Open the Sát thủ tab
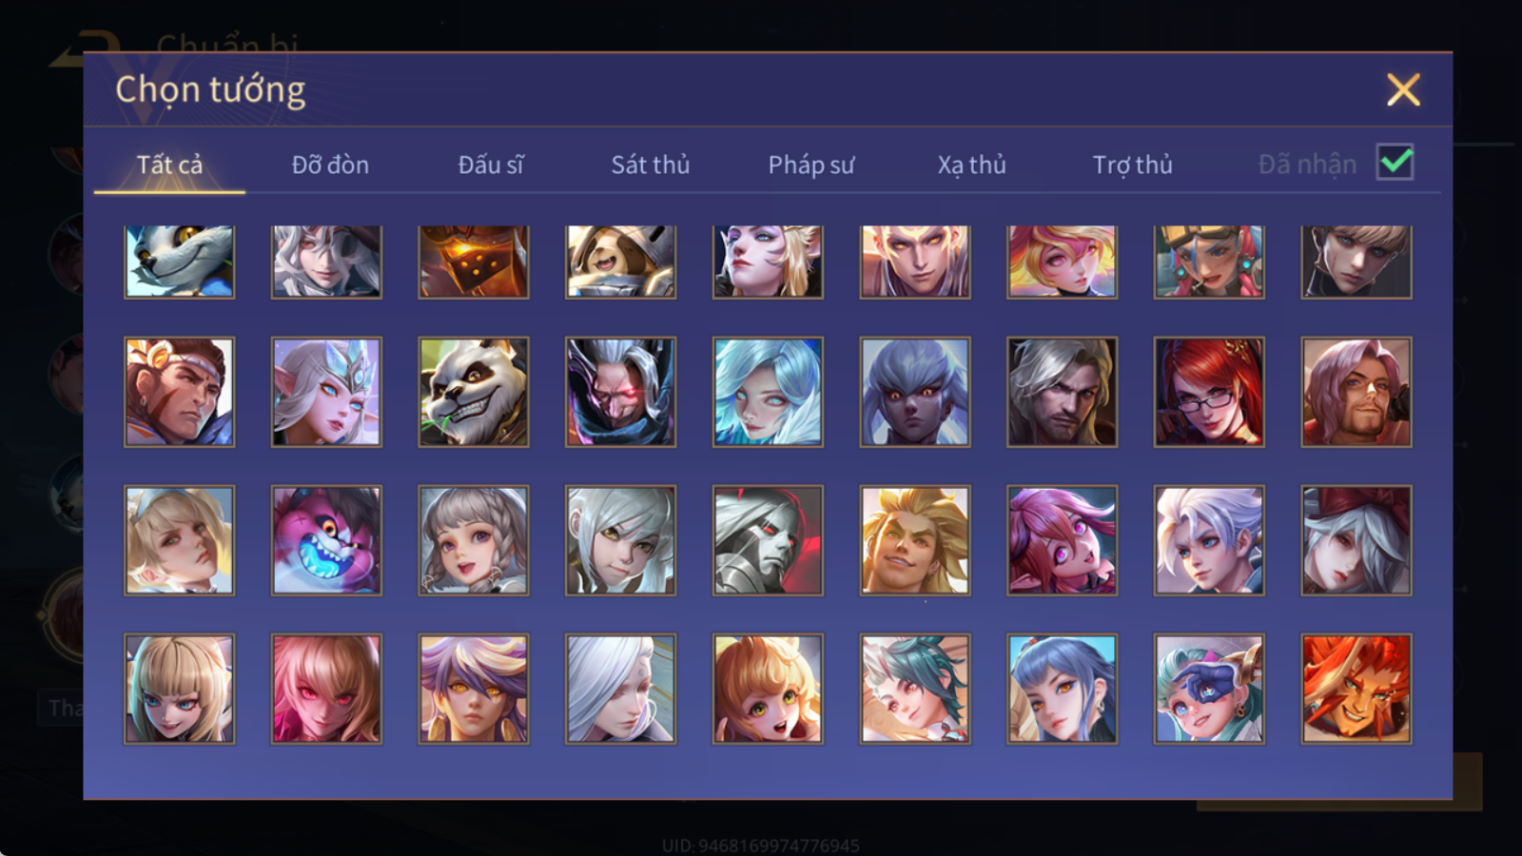 [650, 165]
